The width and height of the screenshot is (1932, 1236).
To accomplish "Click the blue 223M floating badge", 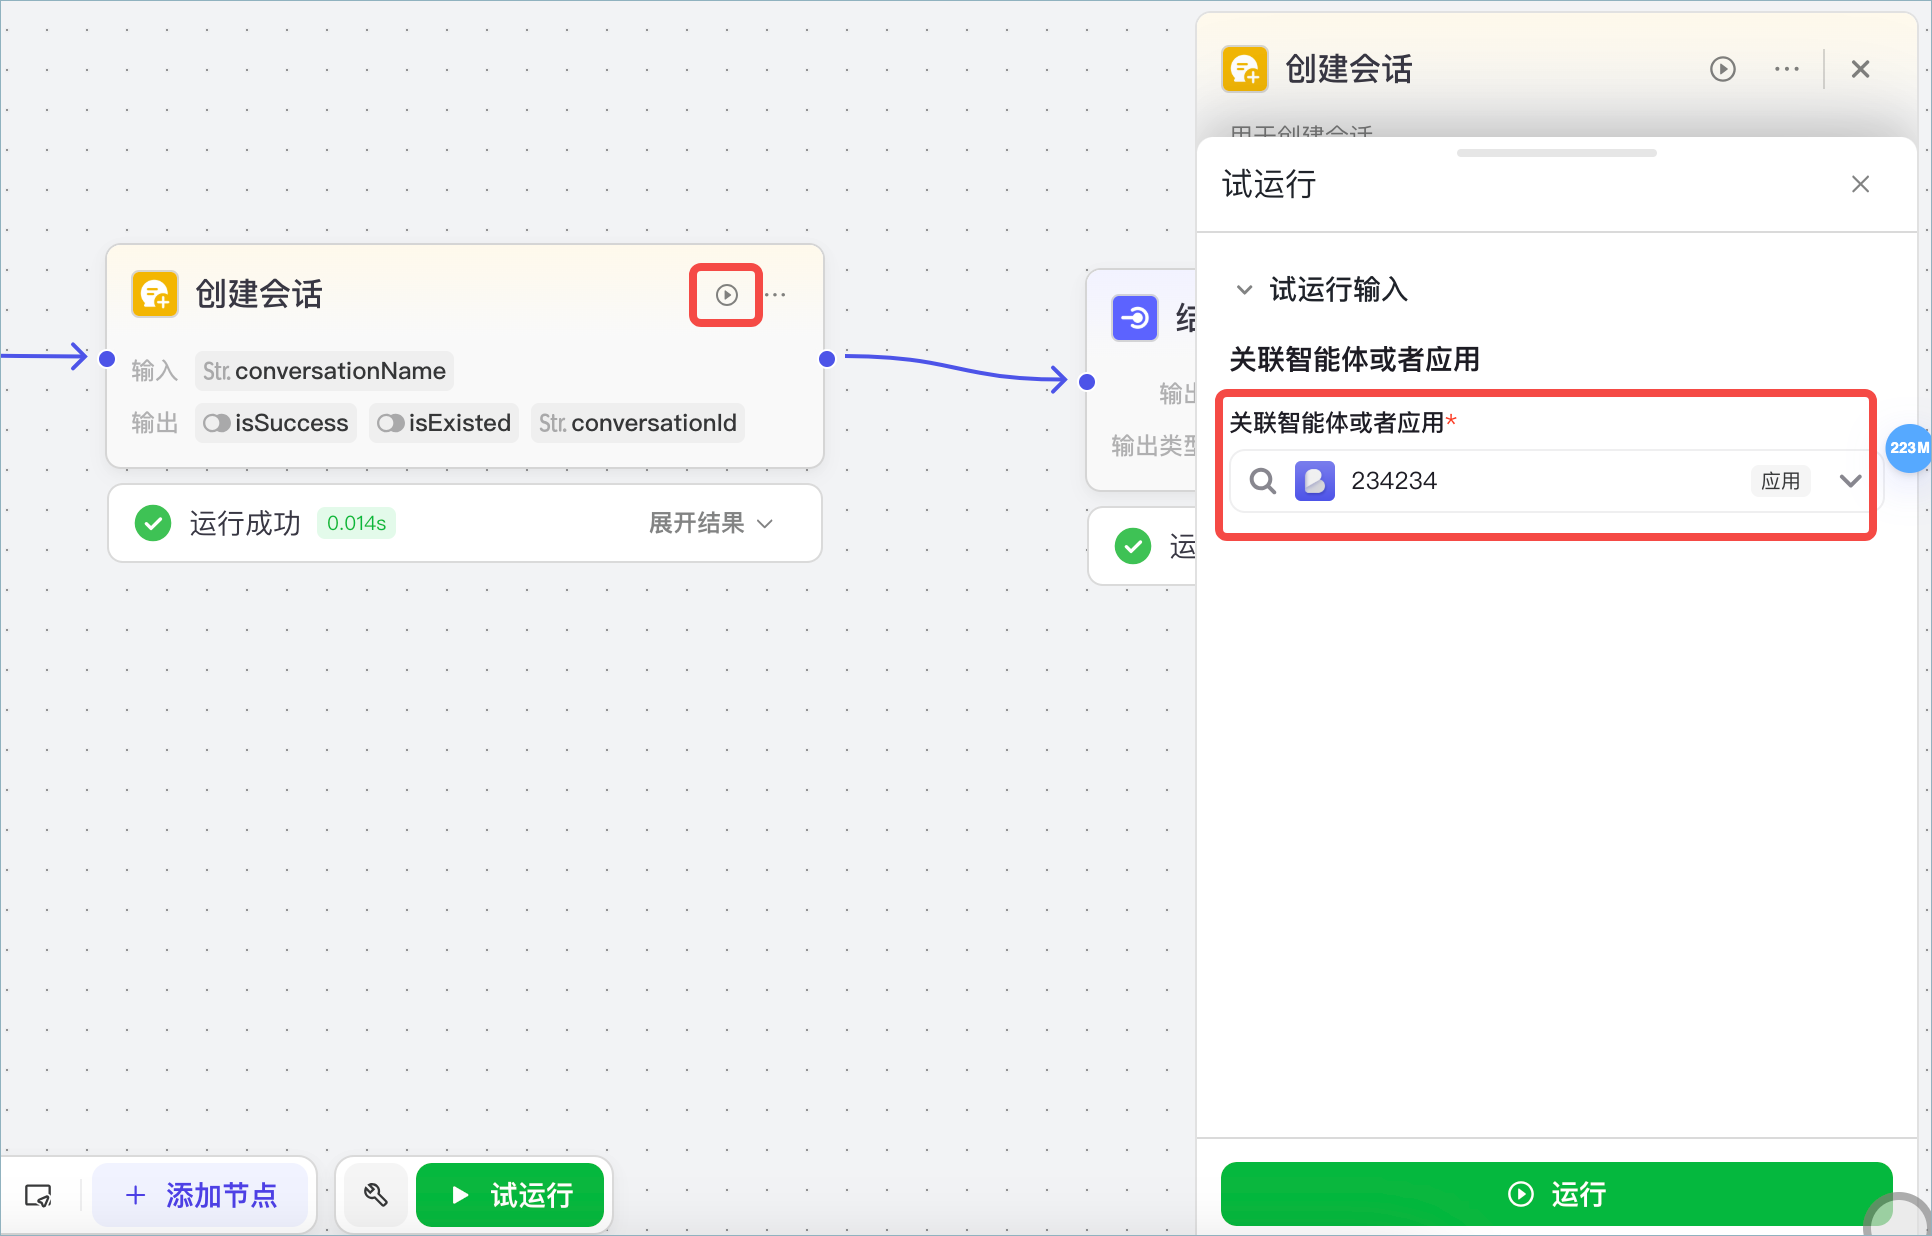I will (x=1907, y=448).
